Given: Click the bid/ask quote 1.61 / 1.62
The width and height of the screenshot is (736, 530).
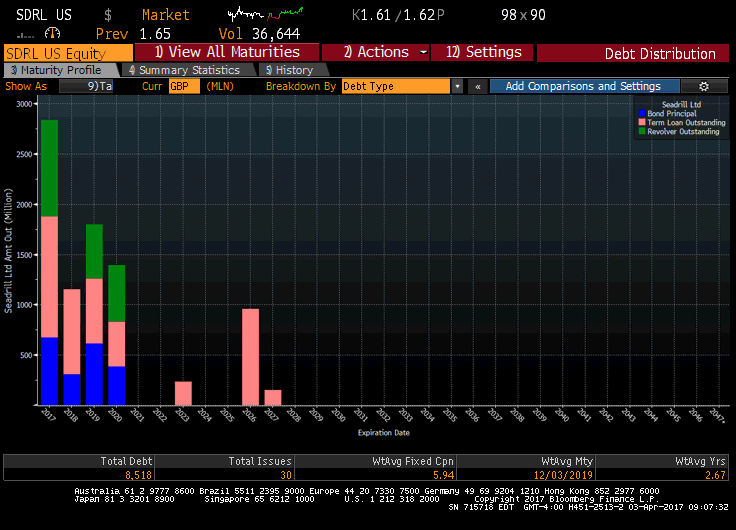Looking at the screenshot, I should (x=398, y=15).
